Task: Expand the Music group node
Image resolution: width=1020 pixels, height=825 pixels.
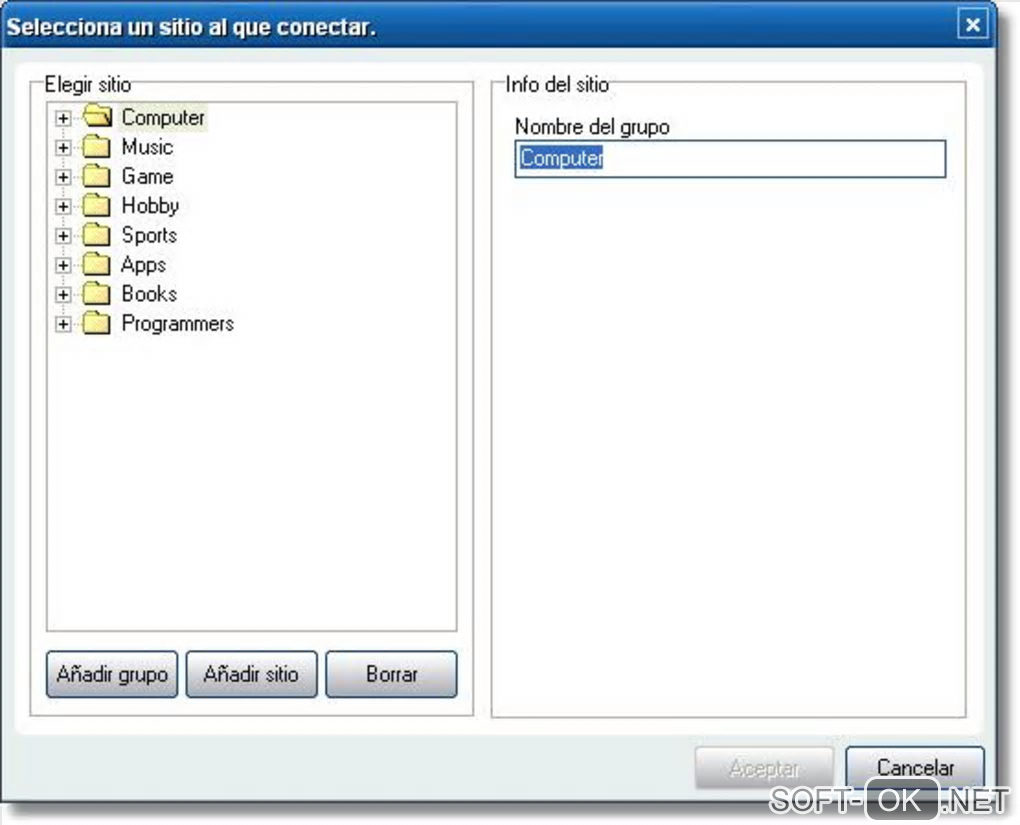Action: point(63,148)
